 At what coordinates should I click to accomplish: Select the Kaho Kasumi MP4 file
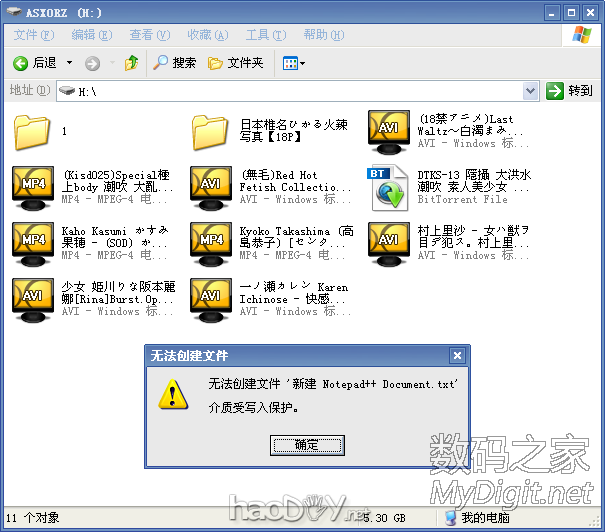(33, 242)
